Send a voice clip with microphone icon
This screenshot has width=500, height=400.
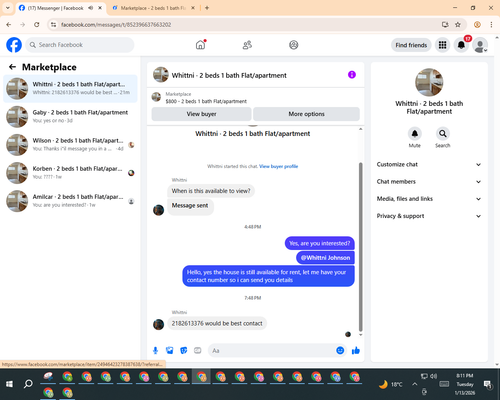coord(155,350)
